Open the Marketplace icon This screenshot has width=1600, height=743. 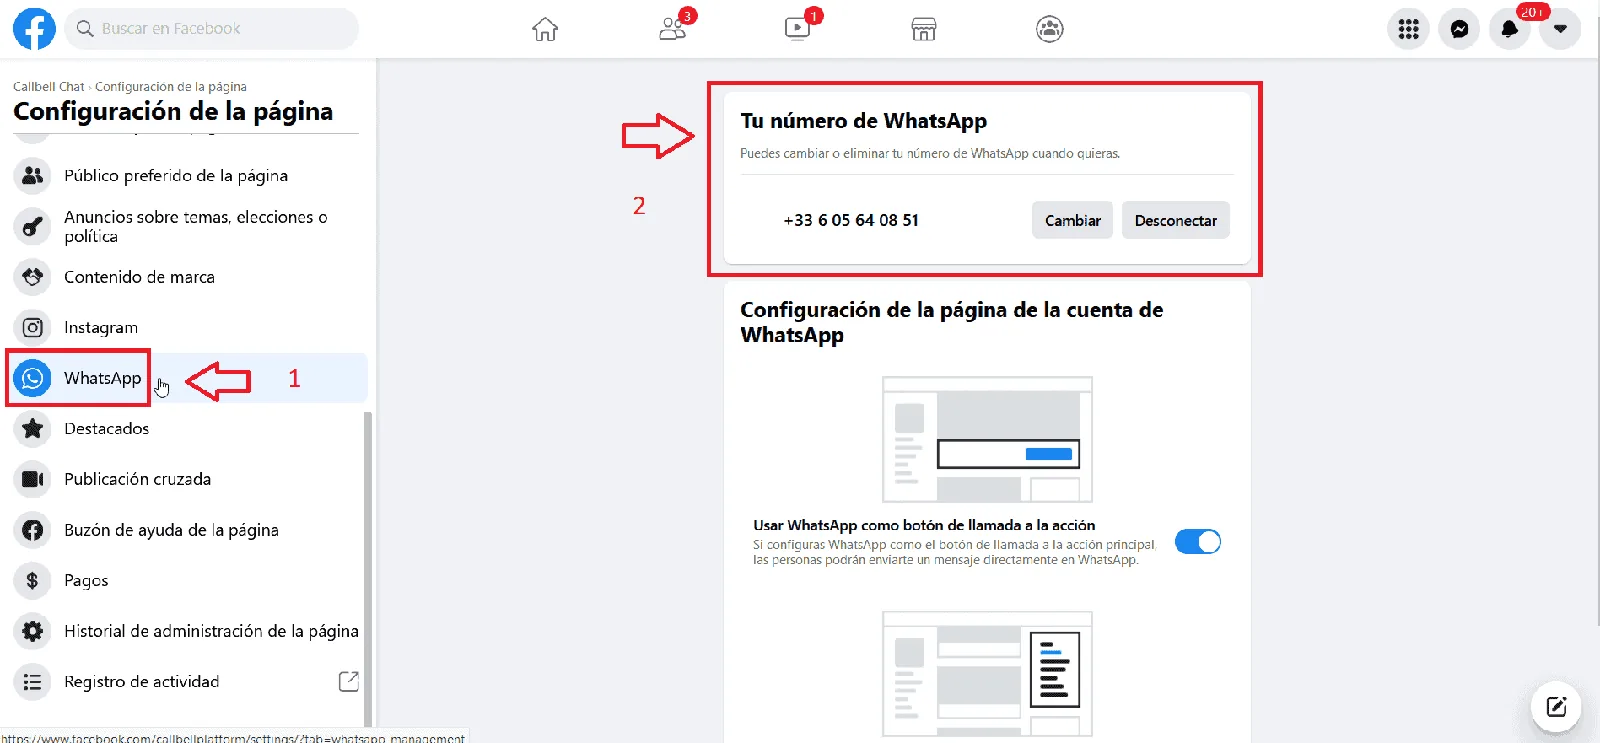pyautogui.click(x=924, y=29)
